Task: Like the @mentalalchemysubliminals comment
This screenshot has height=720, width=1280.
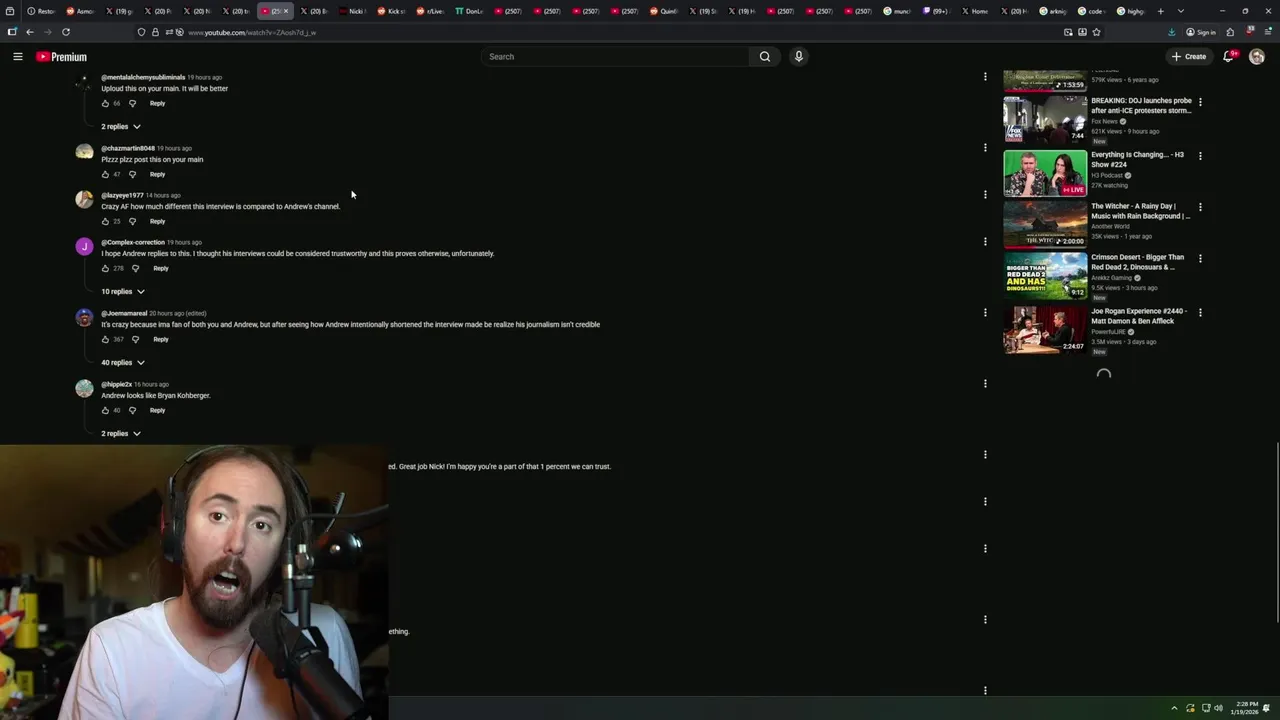Action: [105, 103]
